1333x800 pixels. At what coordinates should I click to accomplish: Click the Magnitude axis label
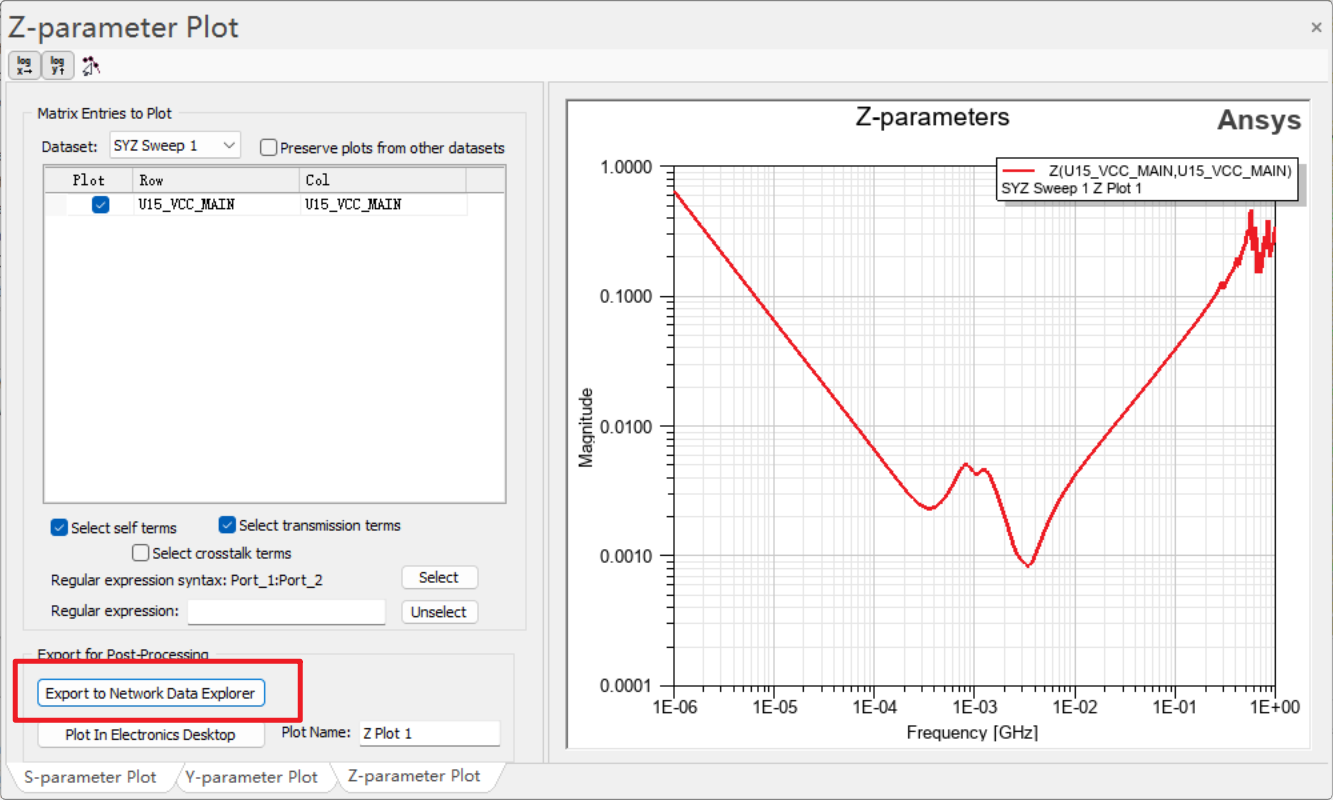[587, 427]
